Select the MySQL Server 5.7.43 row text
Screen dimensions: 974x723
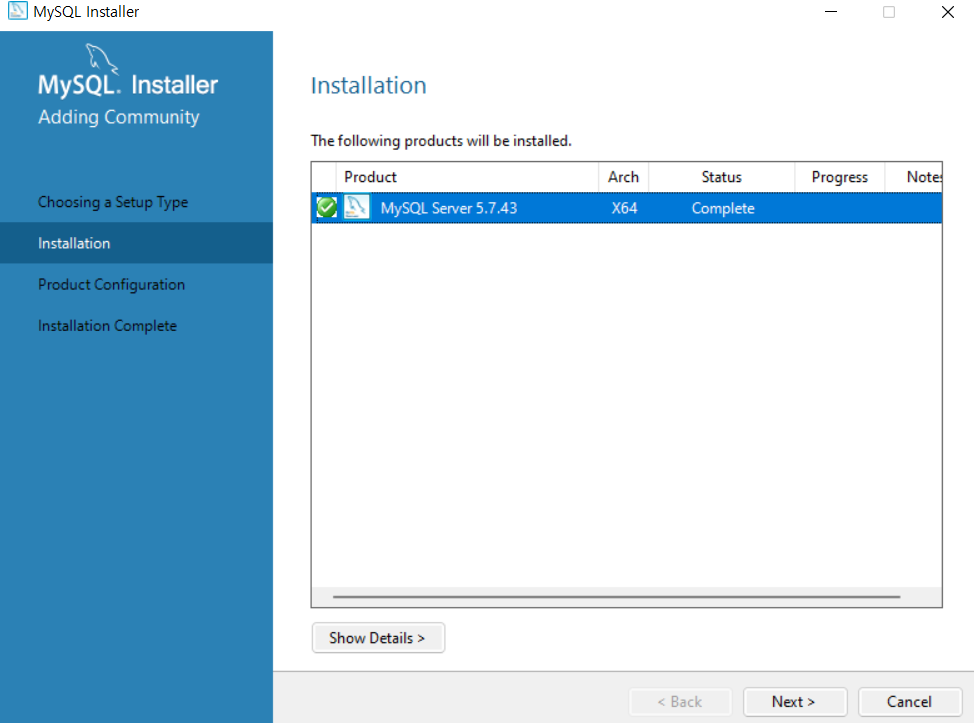[448, 208]
